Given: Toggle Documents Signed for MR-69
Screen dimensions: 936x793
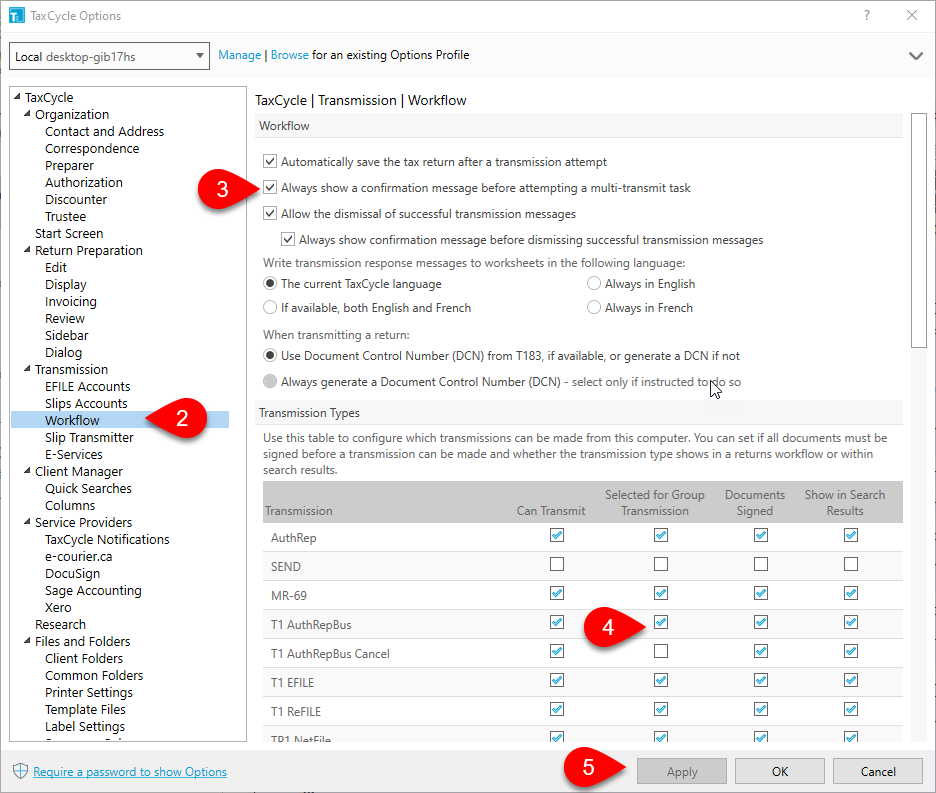Looking at the screenshot, I should point(760,593).
